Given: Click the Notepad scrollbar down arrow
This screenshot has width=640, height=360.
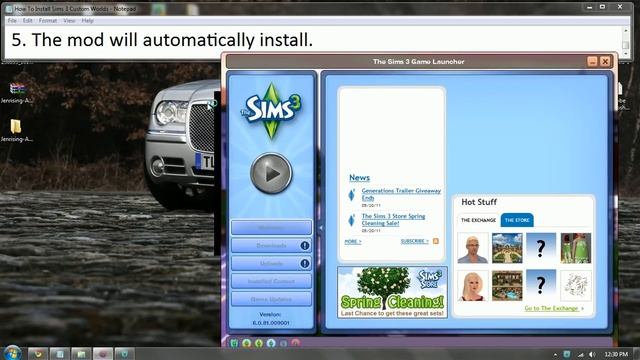Looking at the screenshot, I should 625,53.
